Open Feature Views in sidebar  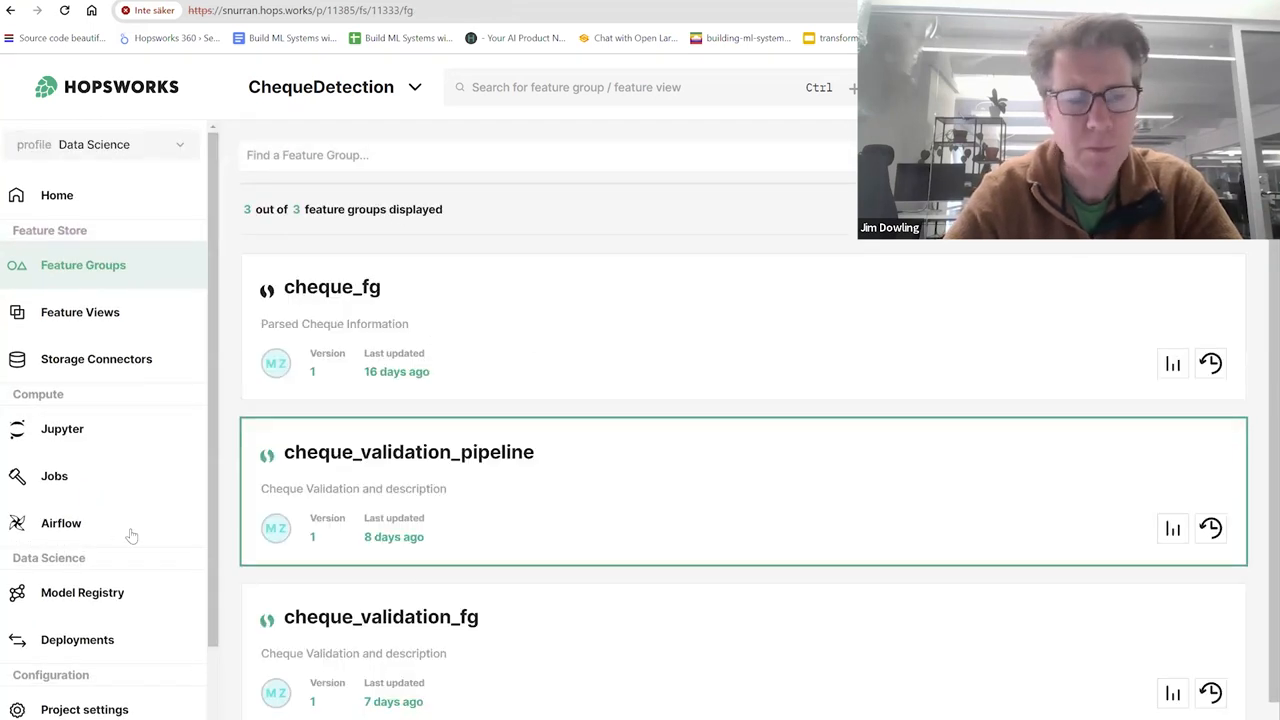pyautogui.click(x=80, y=312)
